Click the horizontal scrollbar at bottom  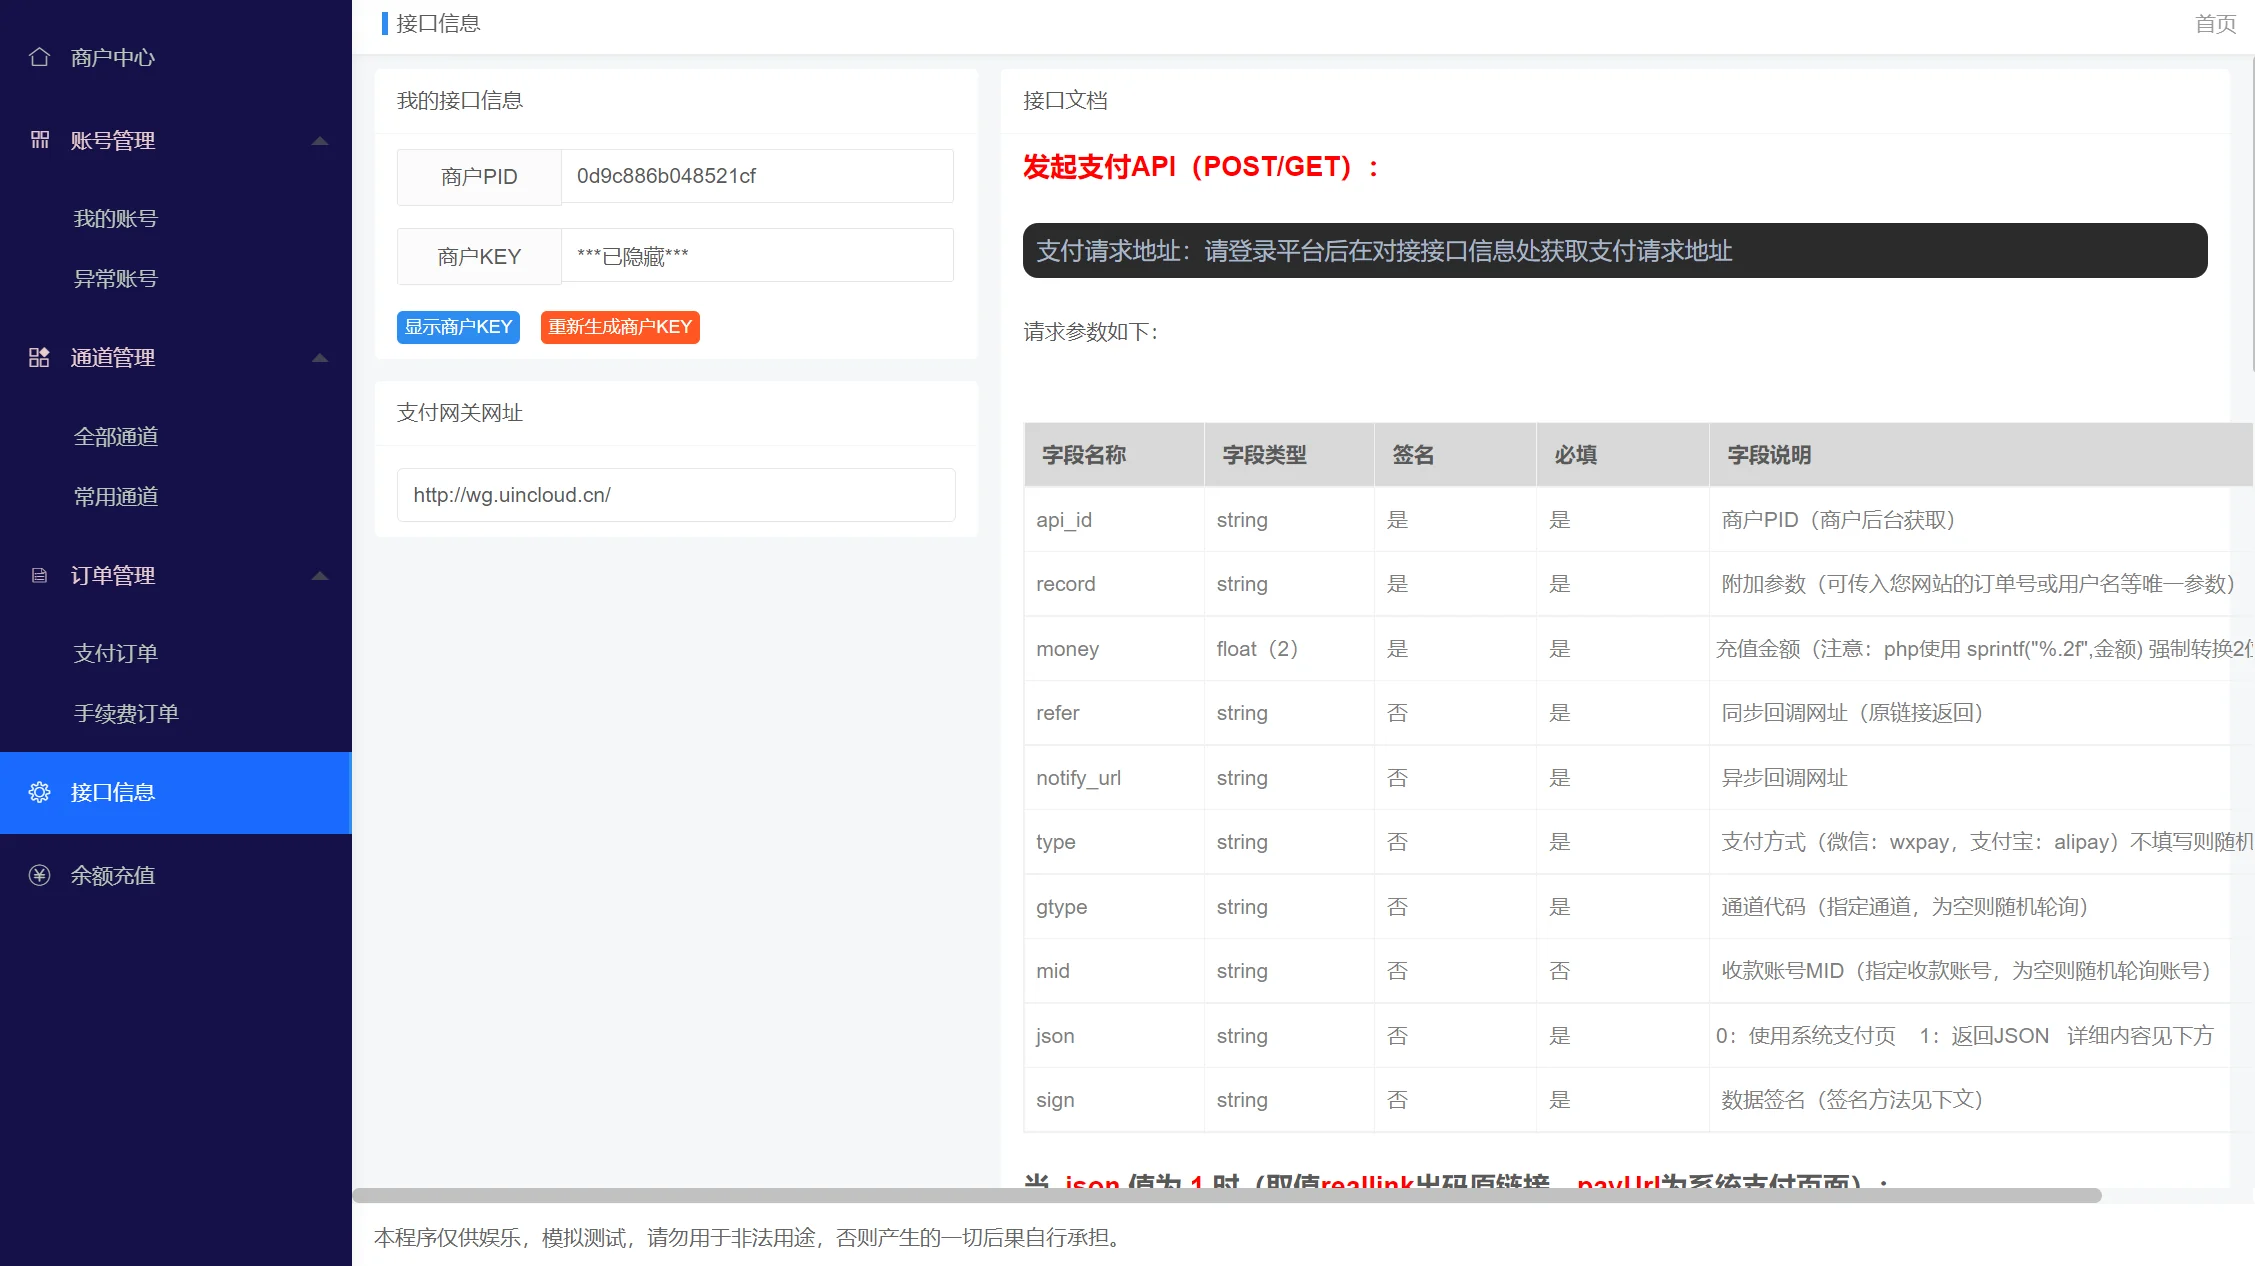tap(1226, 1195)
